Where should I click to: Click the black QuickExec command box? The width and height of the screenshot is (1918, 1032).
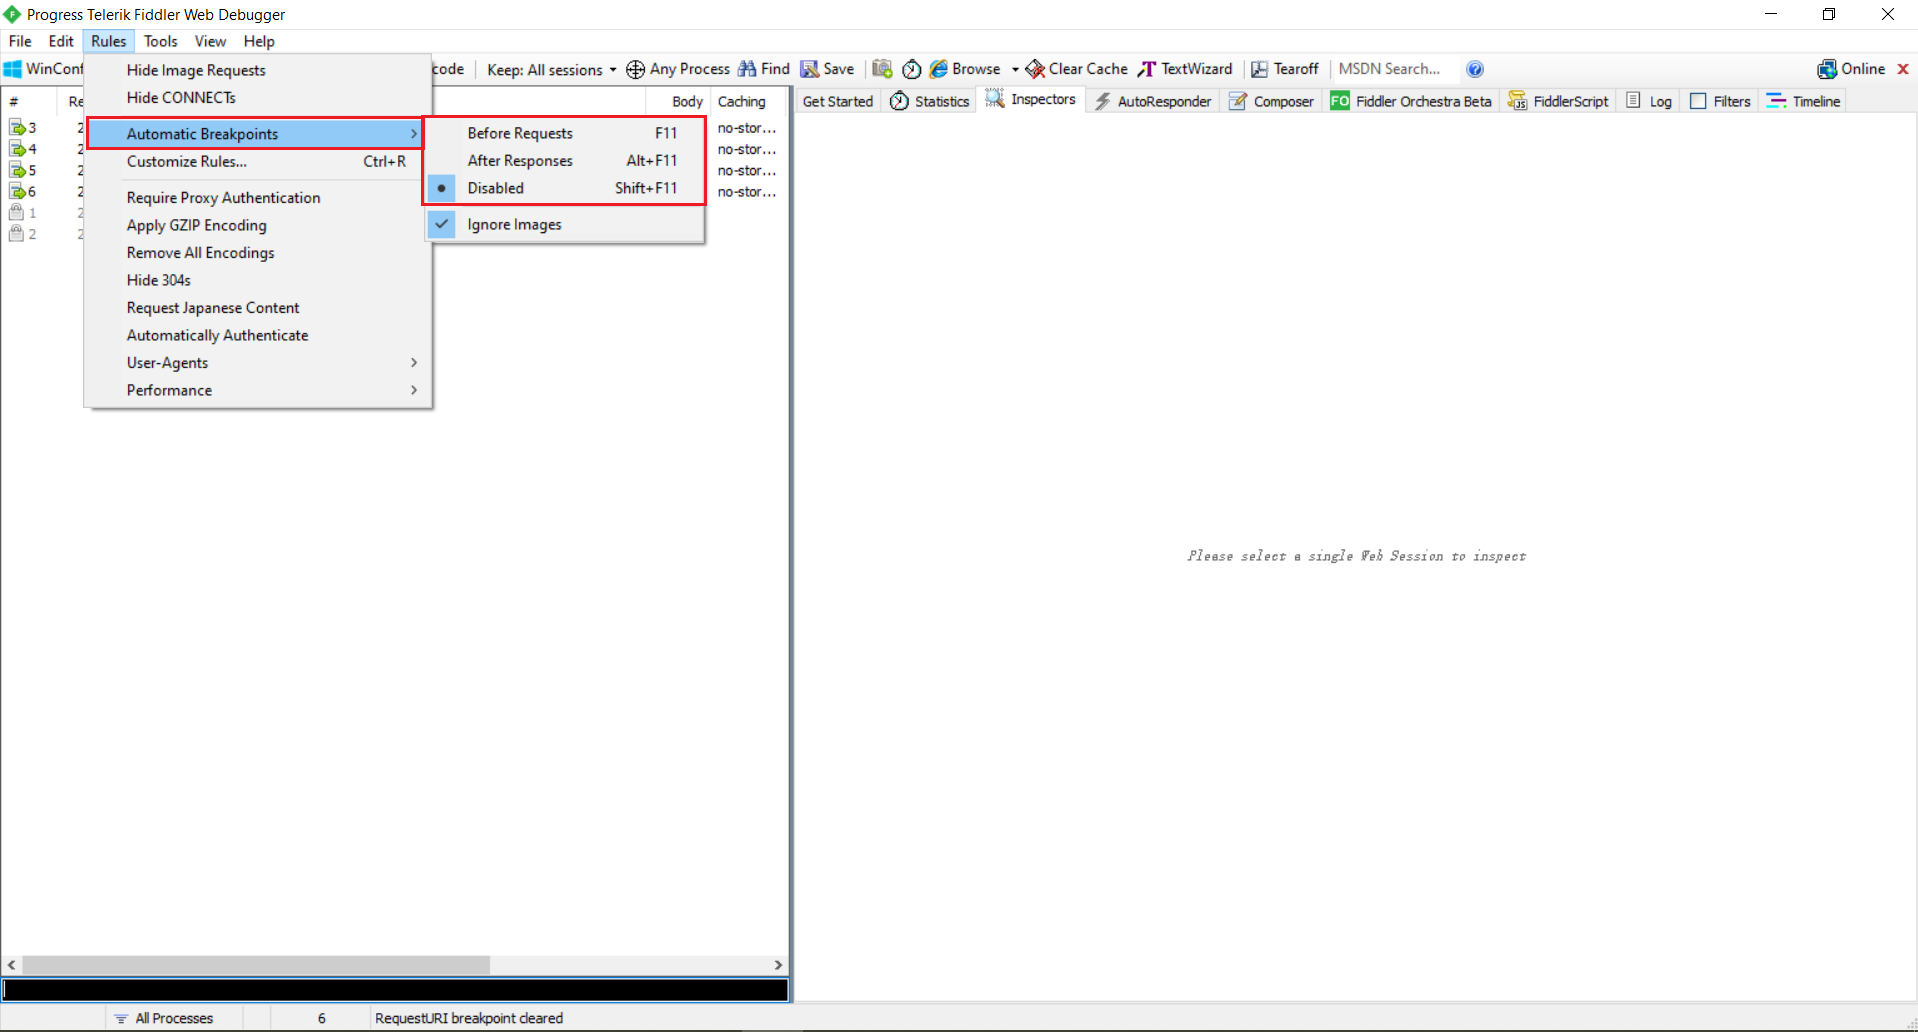click(396, 990)
